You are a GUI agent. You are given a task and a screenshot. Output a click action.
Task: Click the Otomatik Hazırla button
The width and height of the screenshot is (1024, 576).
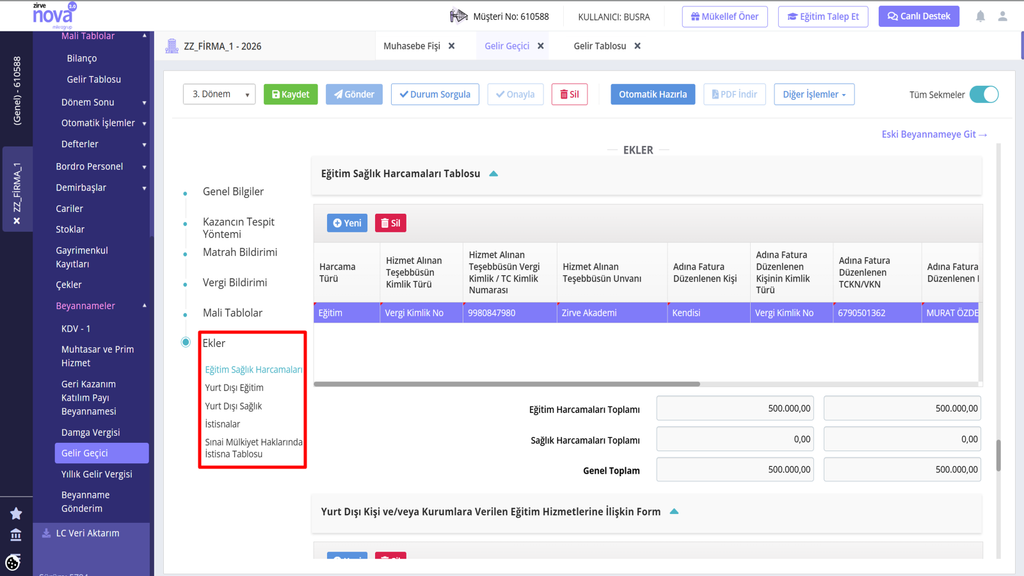click(652, 94)
